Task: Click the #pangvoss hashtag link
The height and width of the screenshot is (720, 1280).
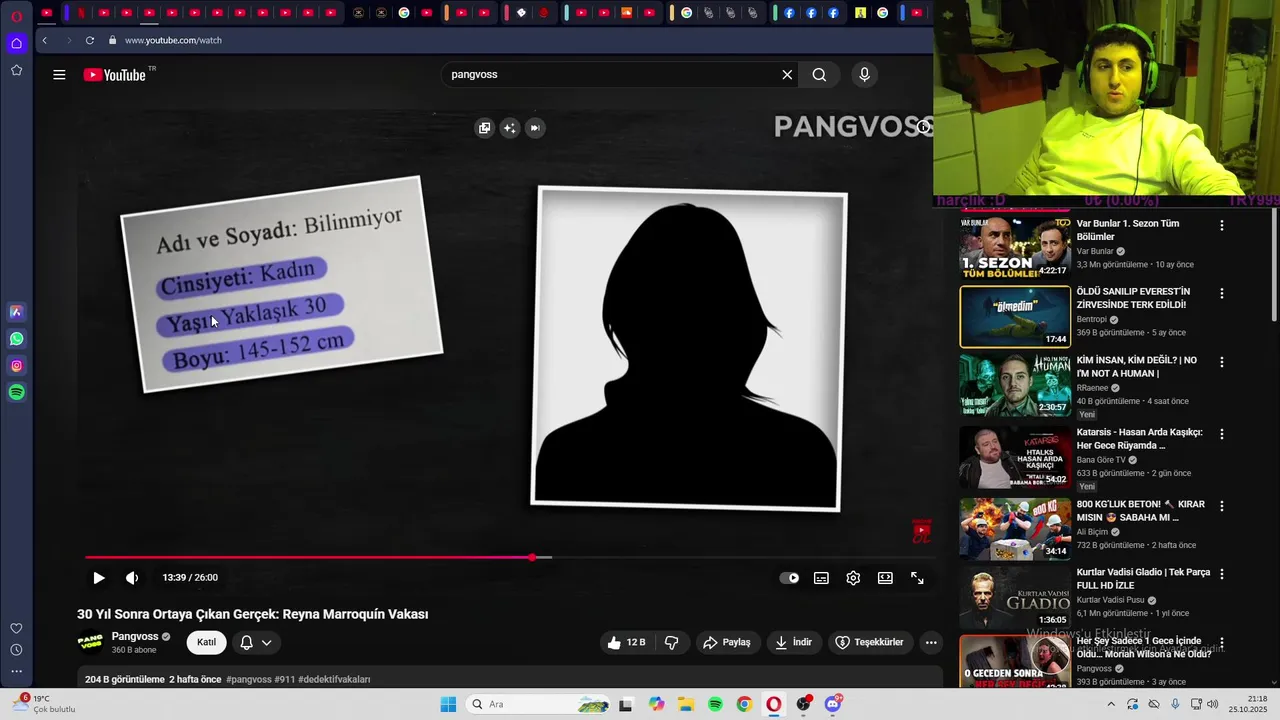Action: (x=249, y=679)
